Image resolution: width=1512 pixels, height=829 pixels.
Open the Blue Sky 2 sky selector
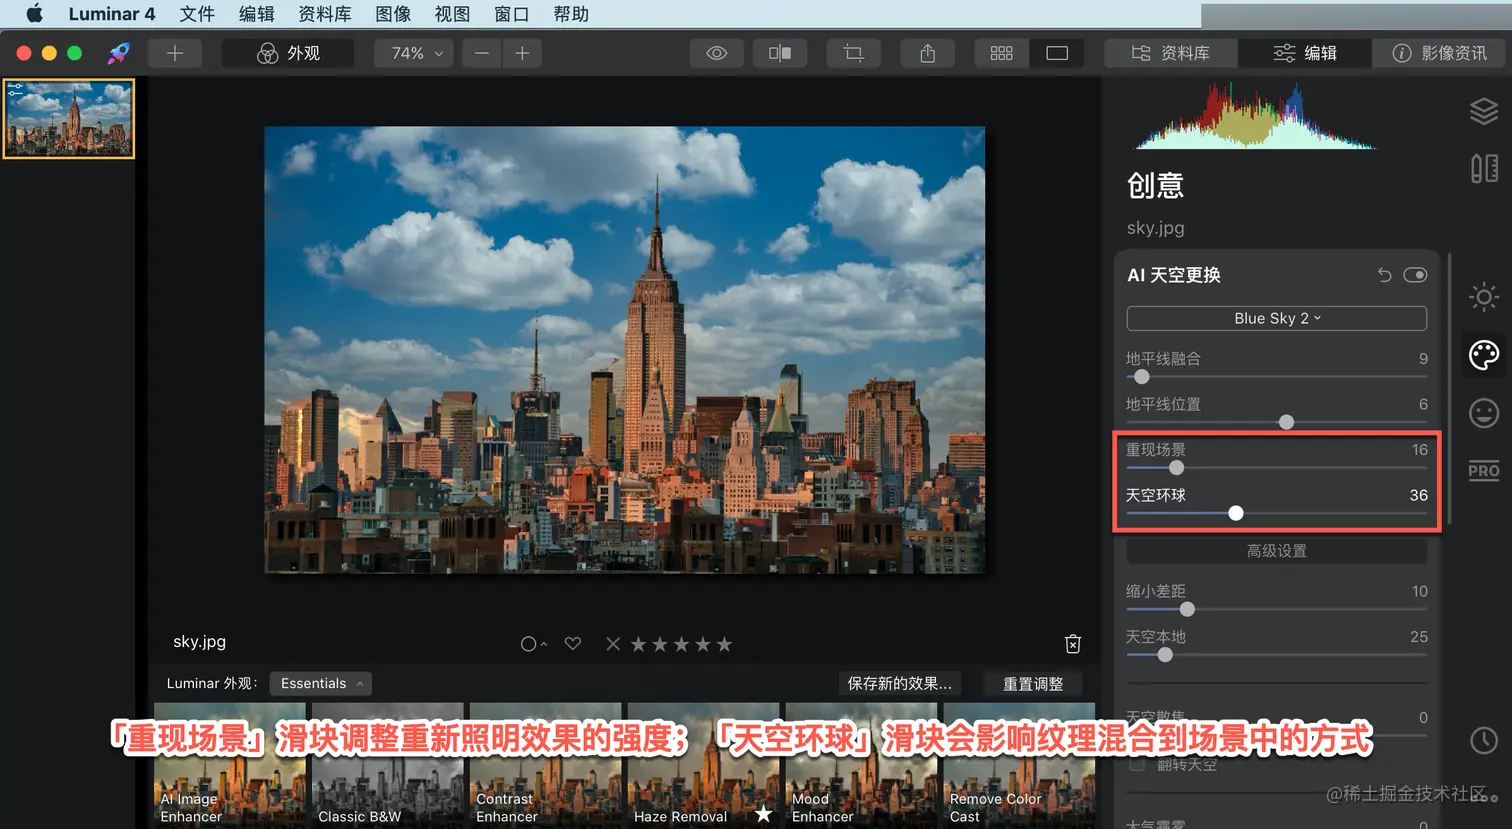1277,318
